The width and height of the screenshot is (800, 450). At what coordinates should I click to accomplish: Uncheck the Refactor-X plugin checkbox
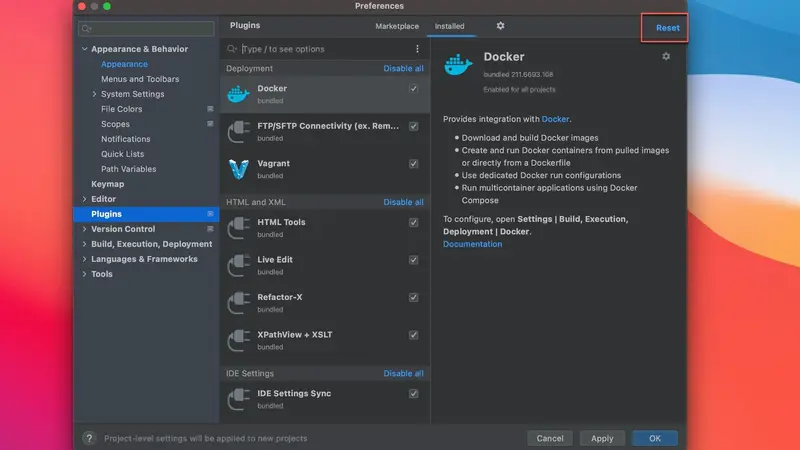pyautogui.click(x=413, y=297)
